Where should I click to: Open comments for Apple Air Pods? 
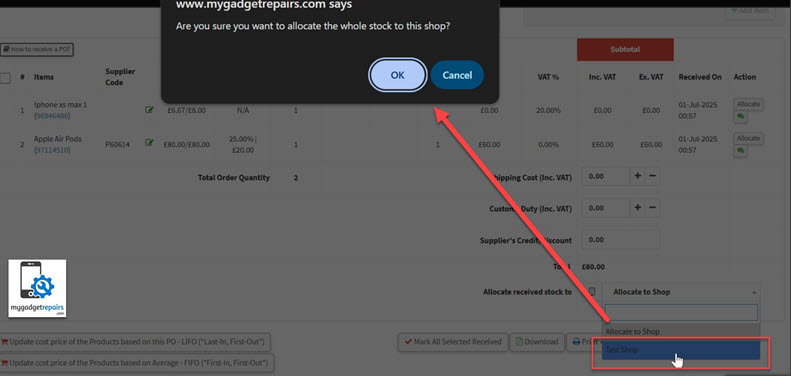740,150
